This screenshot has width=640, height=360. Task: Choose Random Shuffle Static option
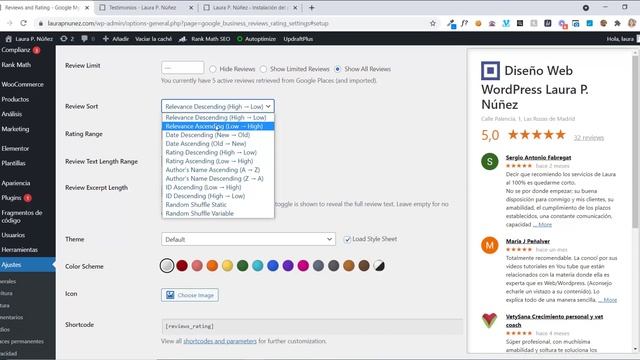(x=218, y=204)
